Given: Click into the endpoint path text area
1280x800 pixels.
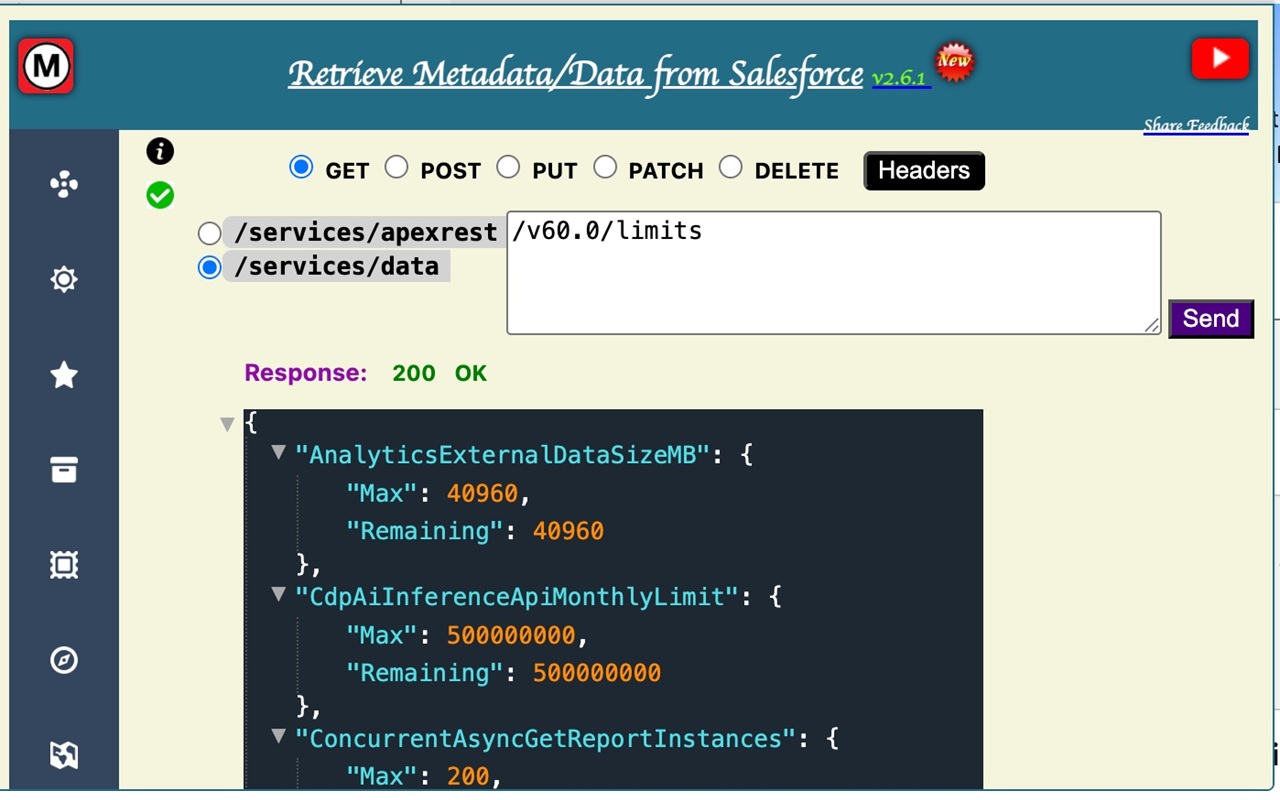Looking at the screenshot, I should click(x=834, y=272).
